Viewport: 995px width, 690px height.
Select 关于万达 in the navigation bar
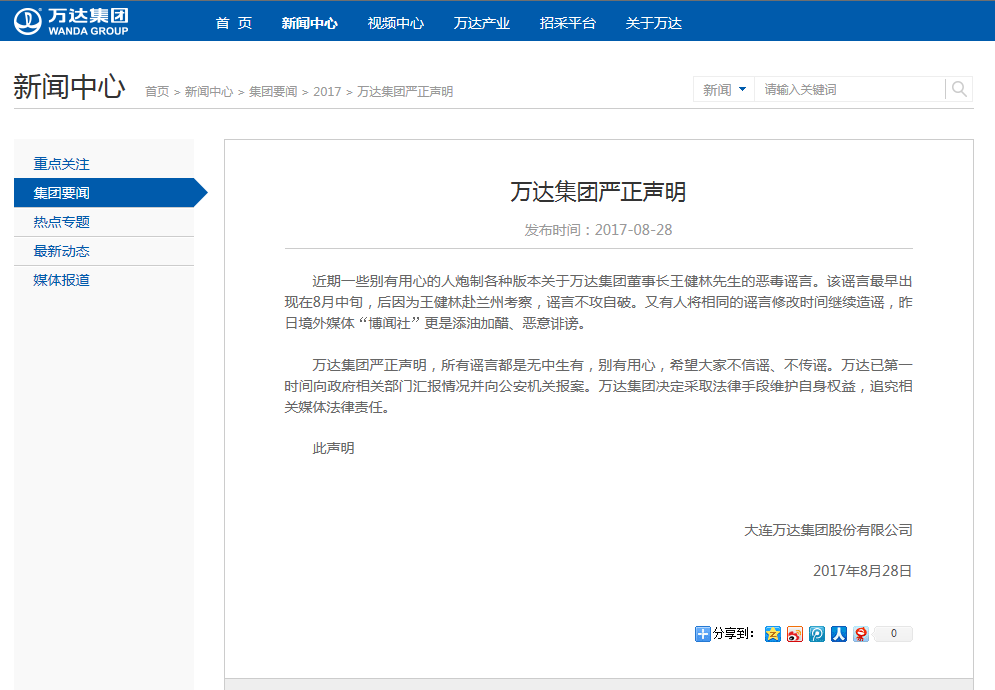pos(653,23)
